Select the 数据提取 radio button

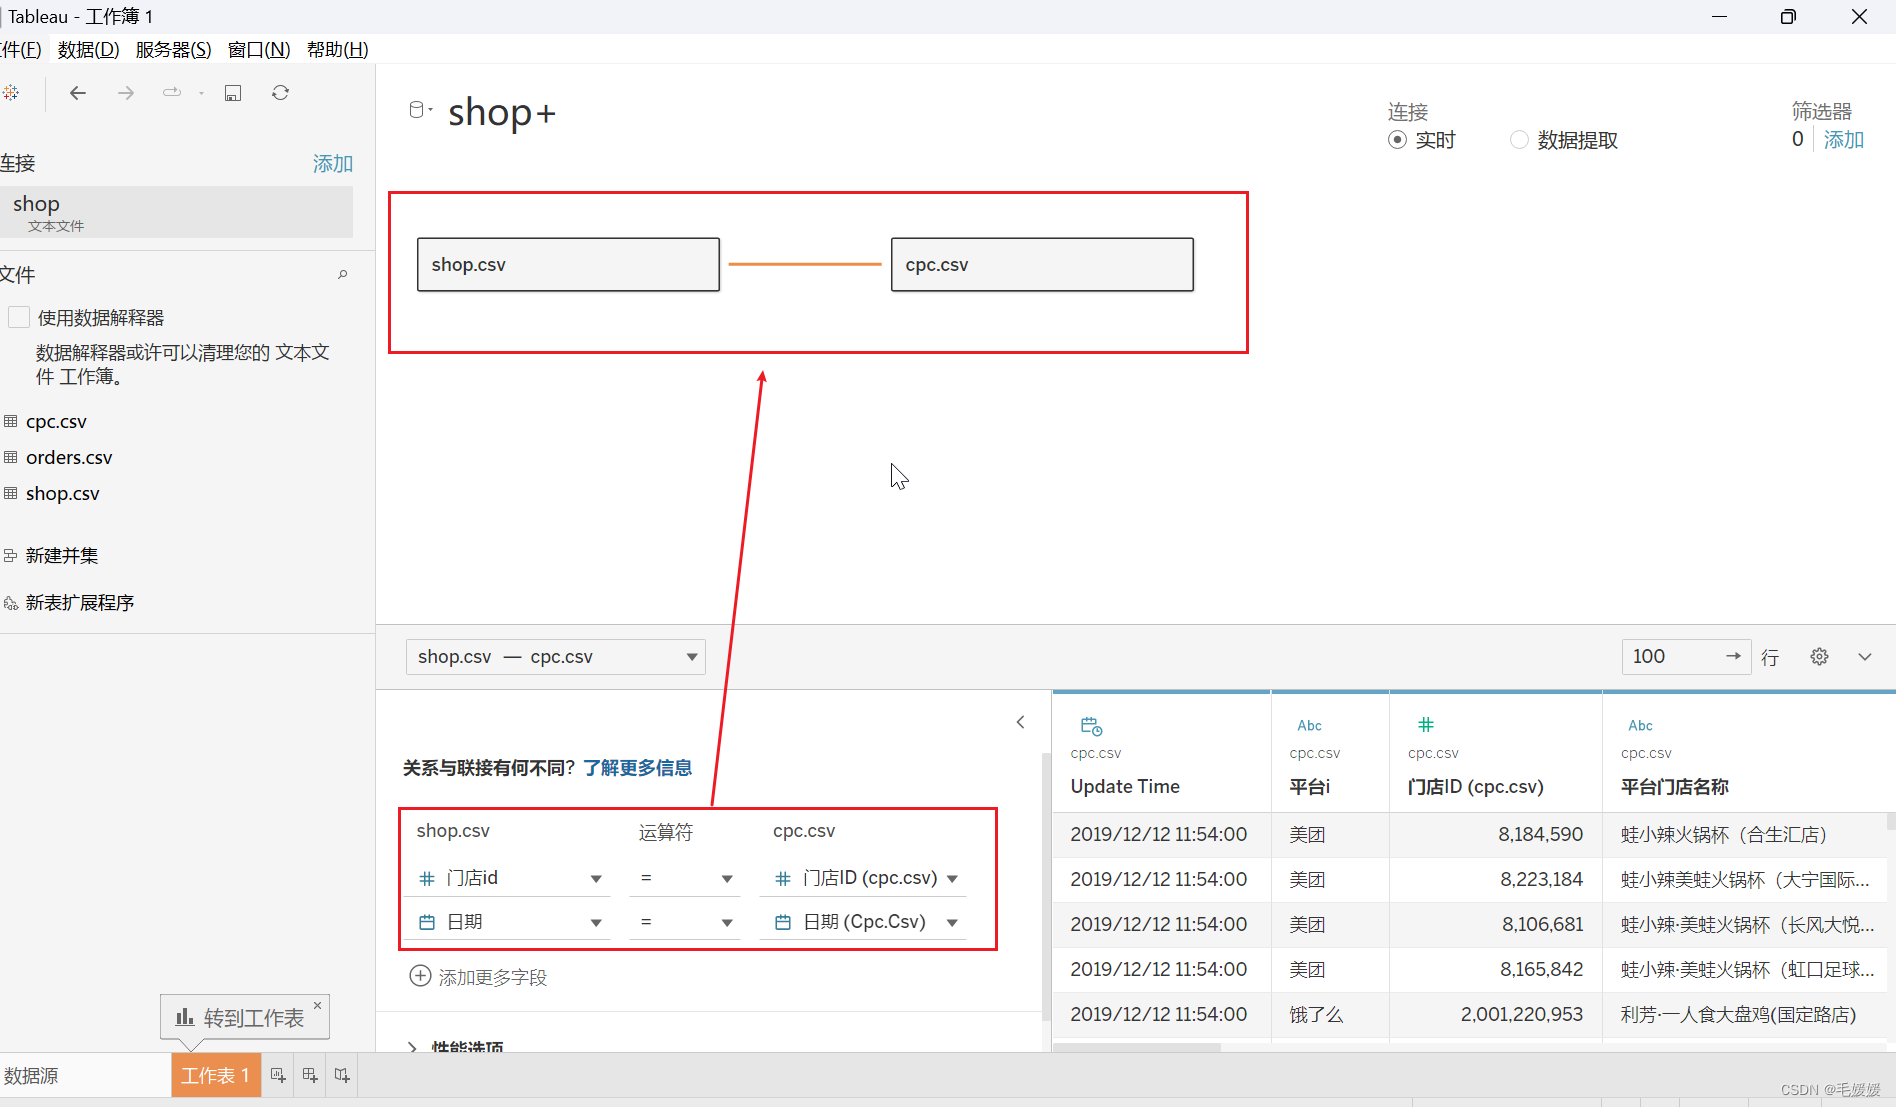pos(1519,140)
